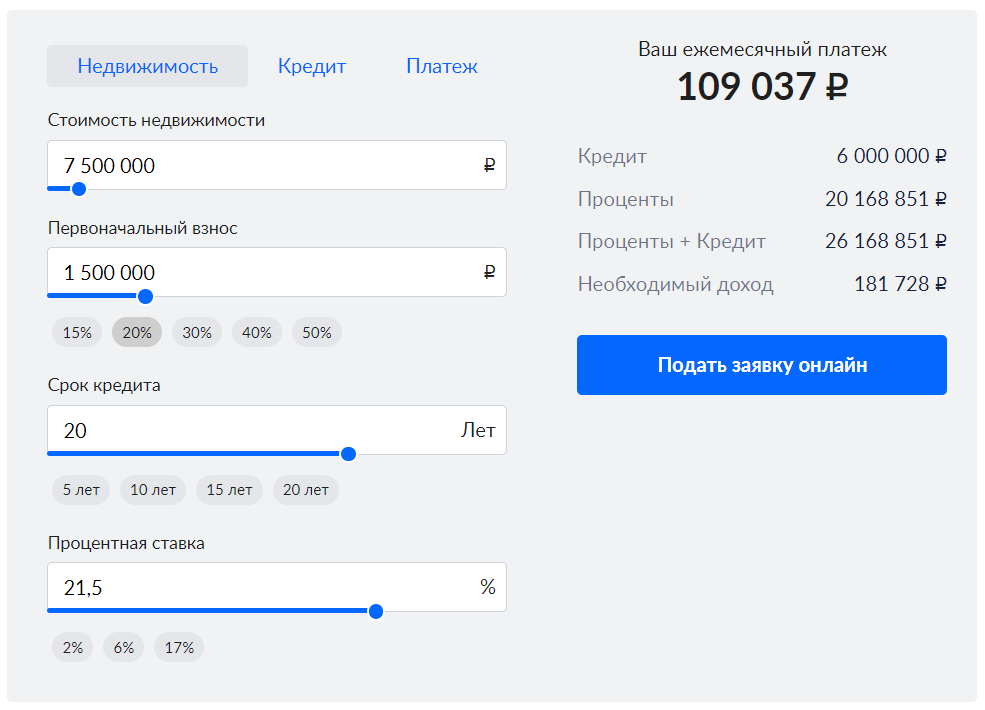Open the Кредит tab
Viewport: 985px width, 710px height.
tap(312, 67)
